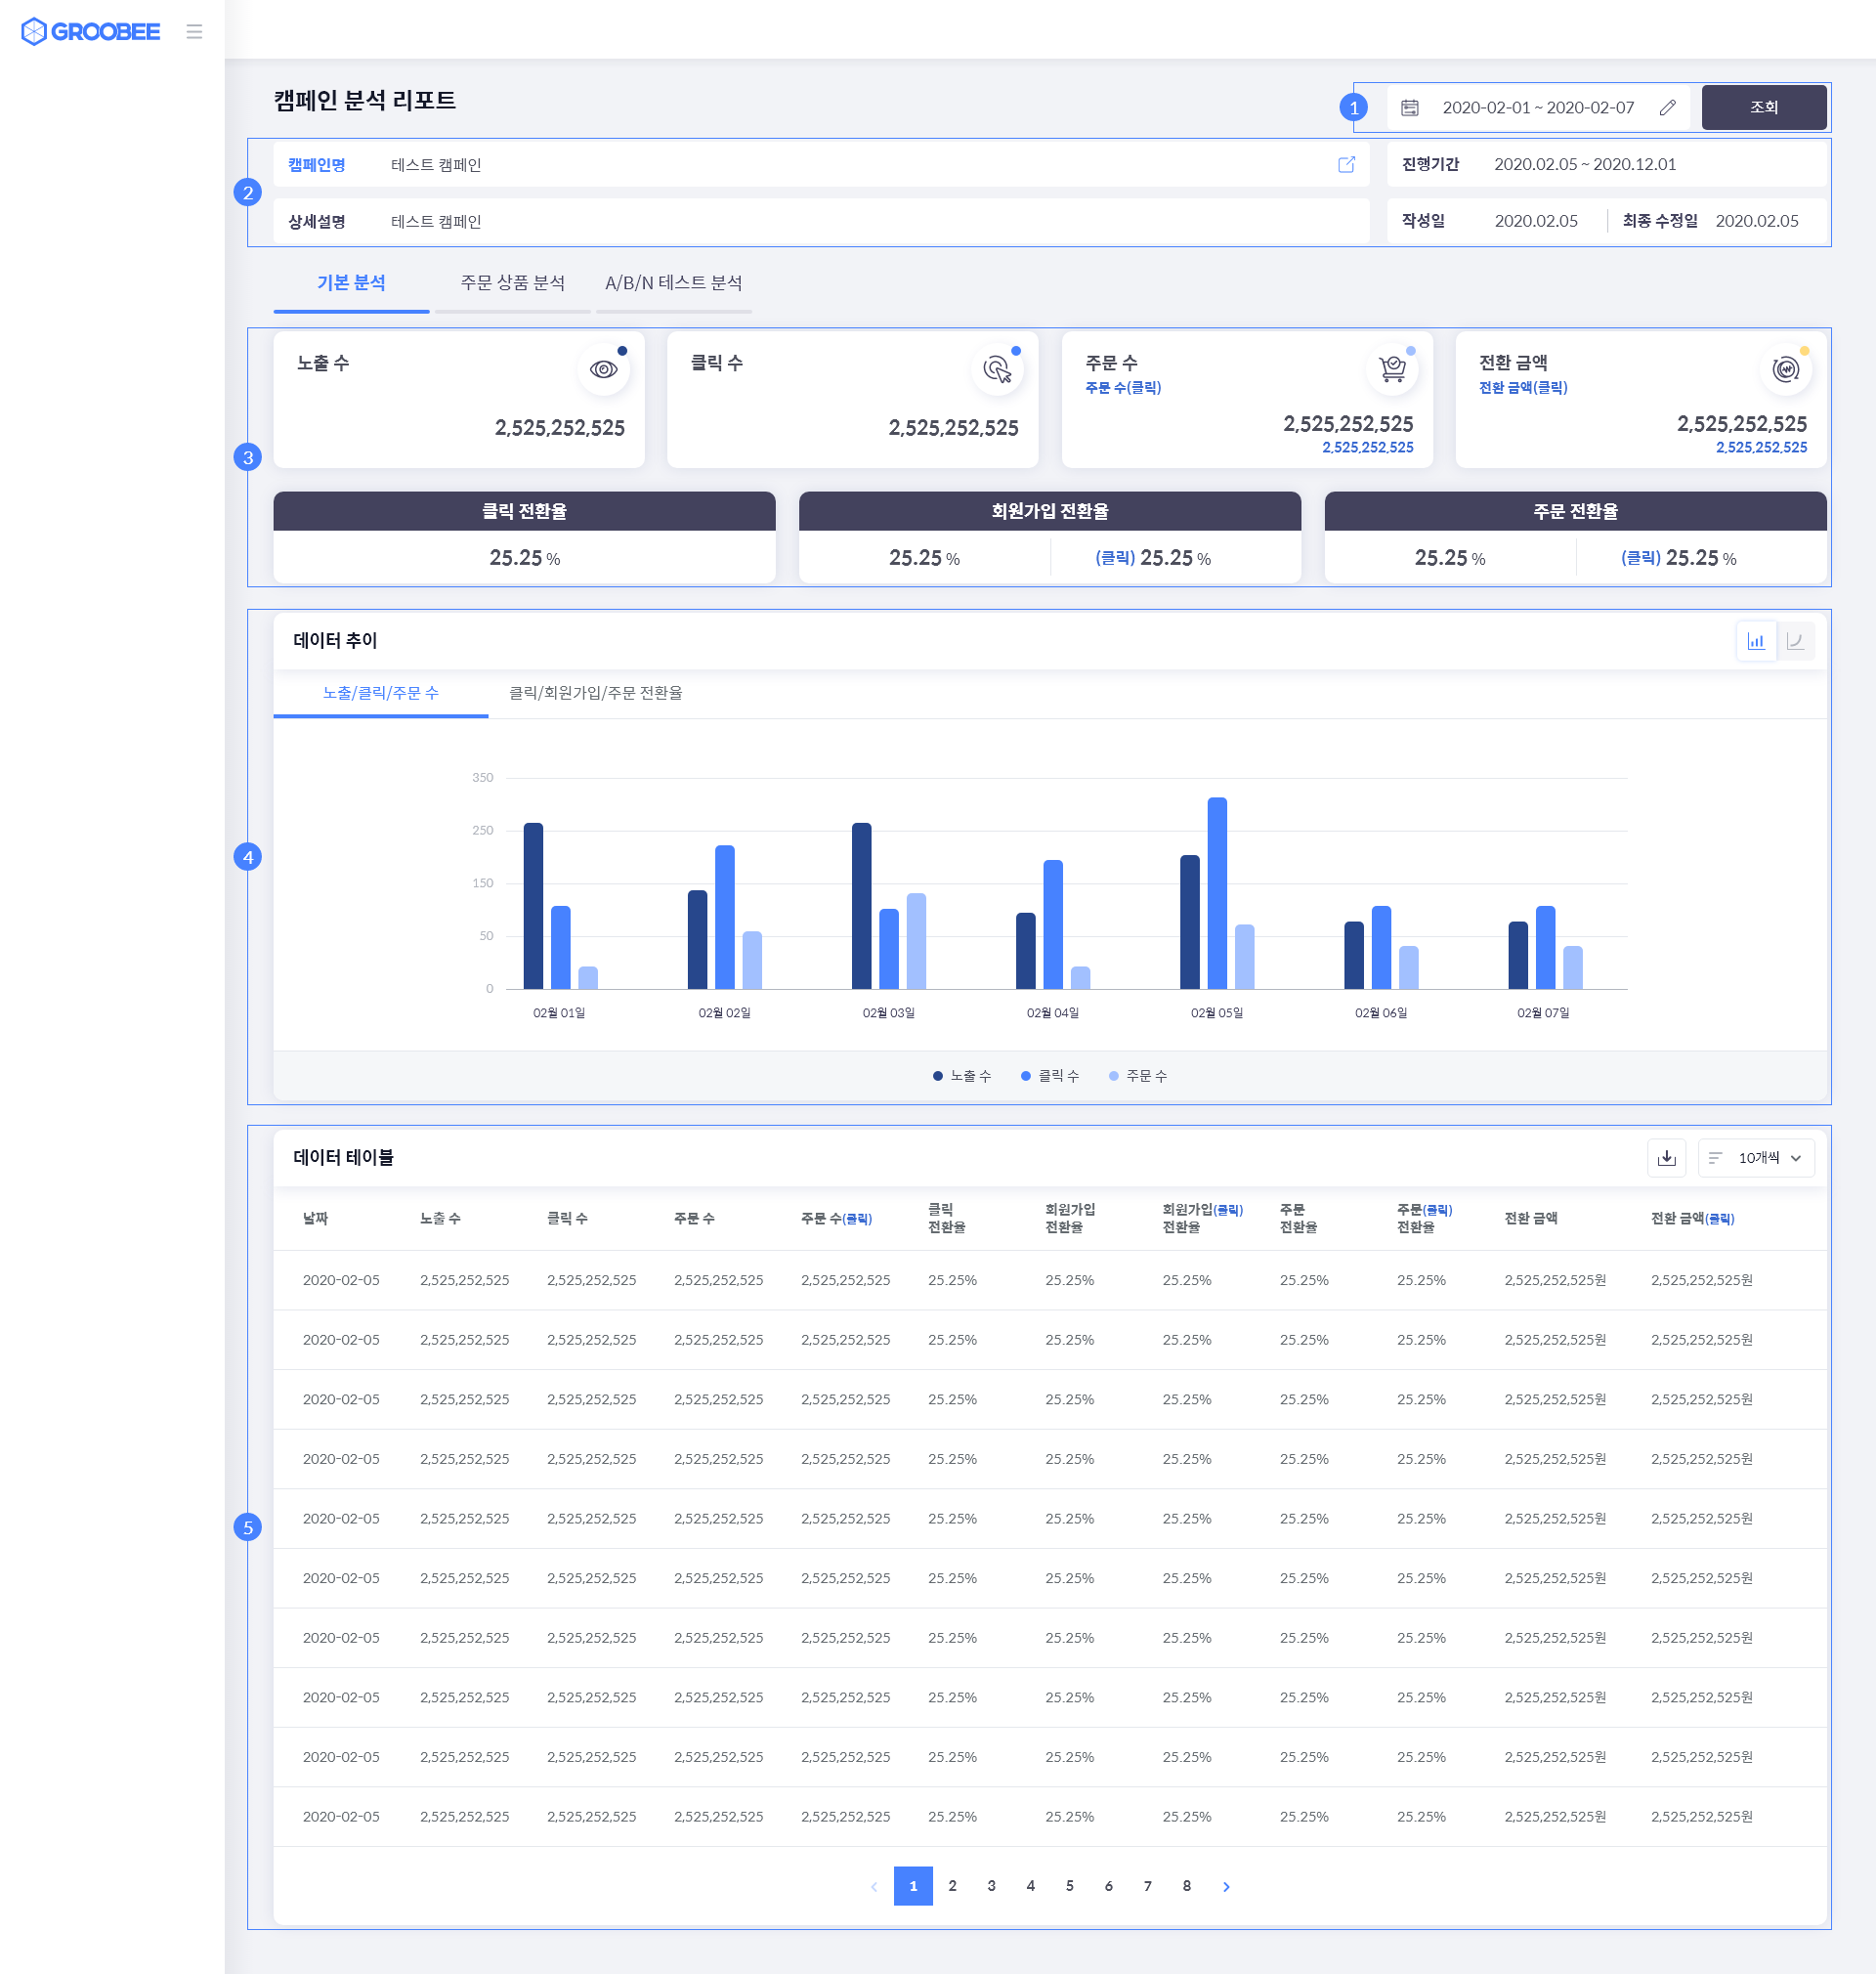The image size is (1876, 1974).
Task: Go to next pagination page arrow
Action: (1226, 1886)
